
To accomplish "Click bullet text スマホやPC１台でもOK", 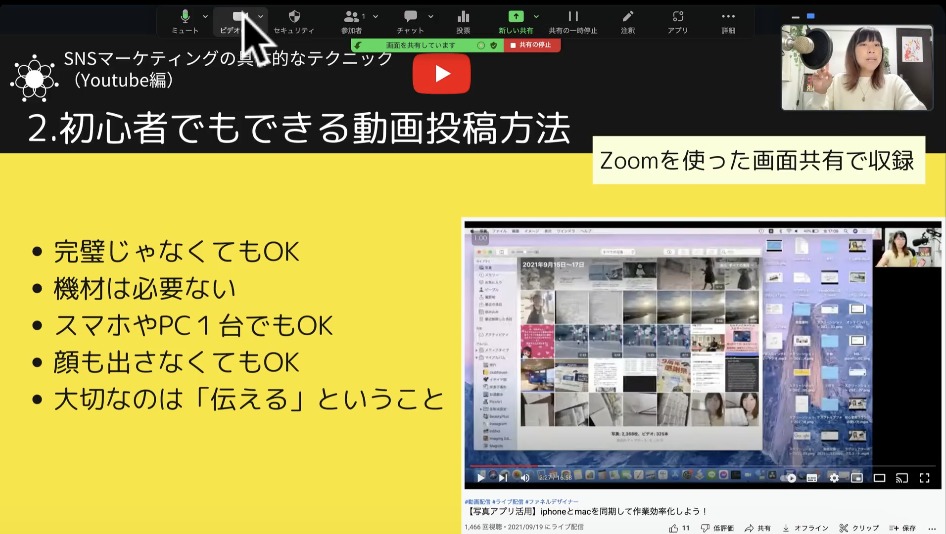I will coord(193,326).
